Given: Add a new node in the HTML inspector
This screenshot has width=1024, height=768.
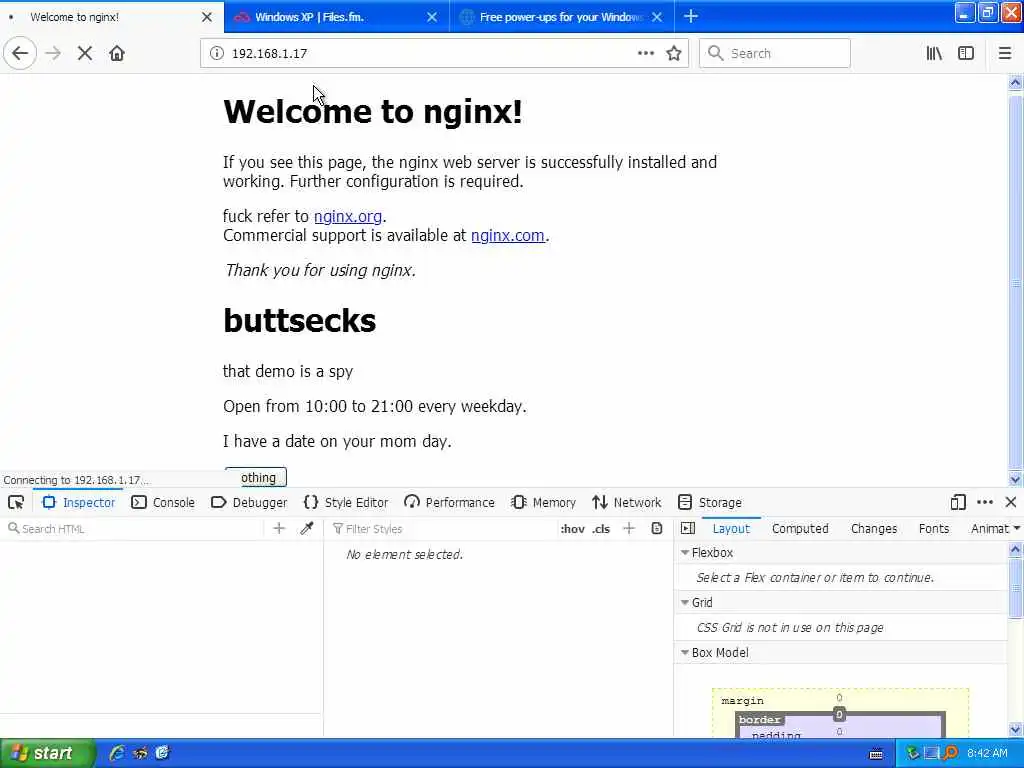Looking at the screenshot, I should coord(279,528).
